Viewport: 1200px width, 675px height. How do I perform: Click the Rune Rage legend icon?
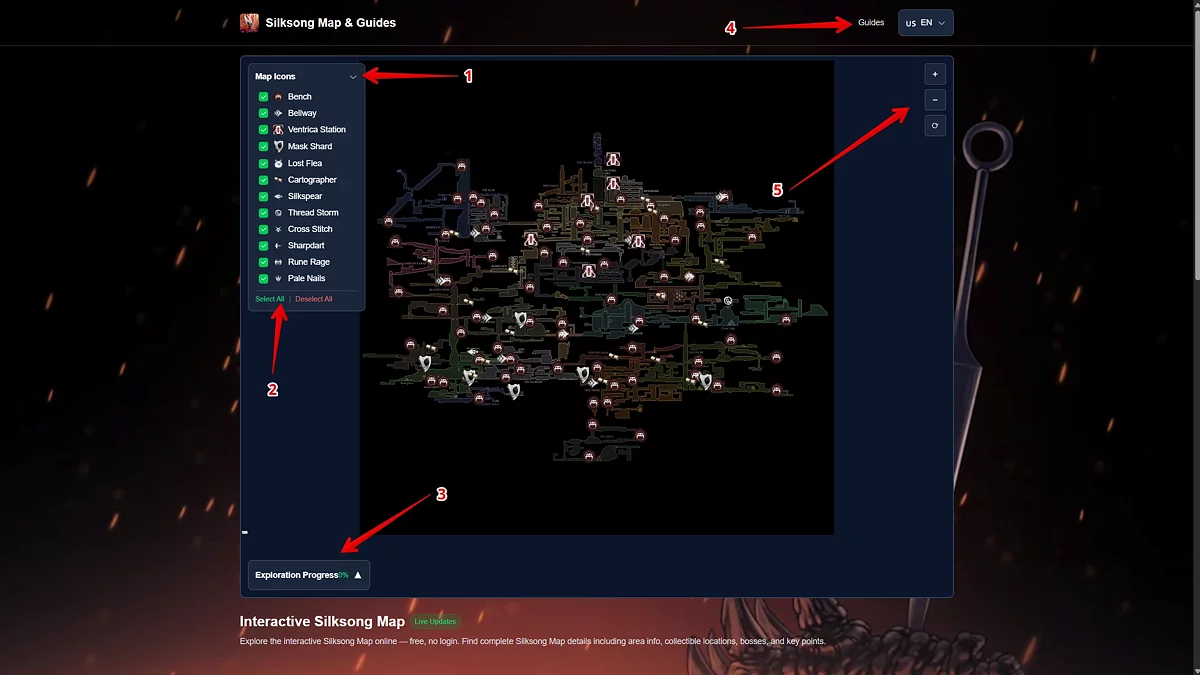[x=278, y=262]
